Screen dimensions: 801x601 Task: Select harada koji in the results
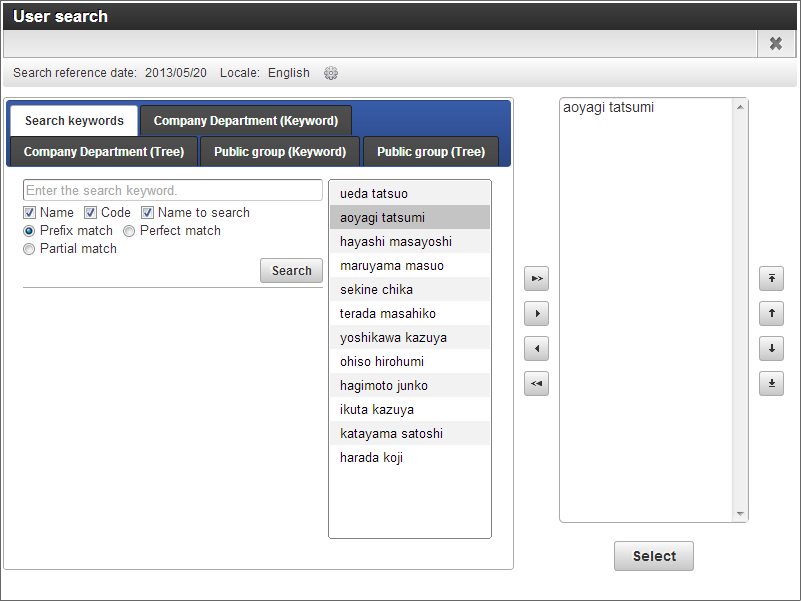coord(410,457)
